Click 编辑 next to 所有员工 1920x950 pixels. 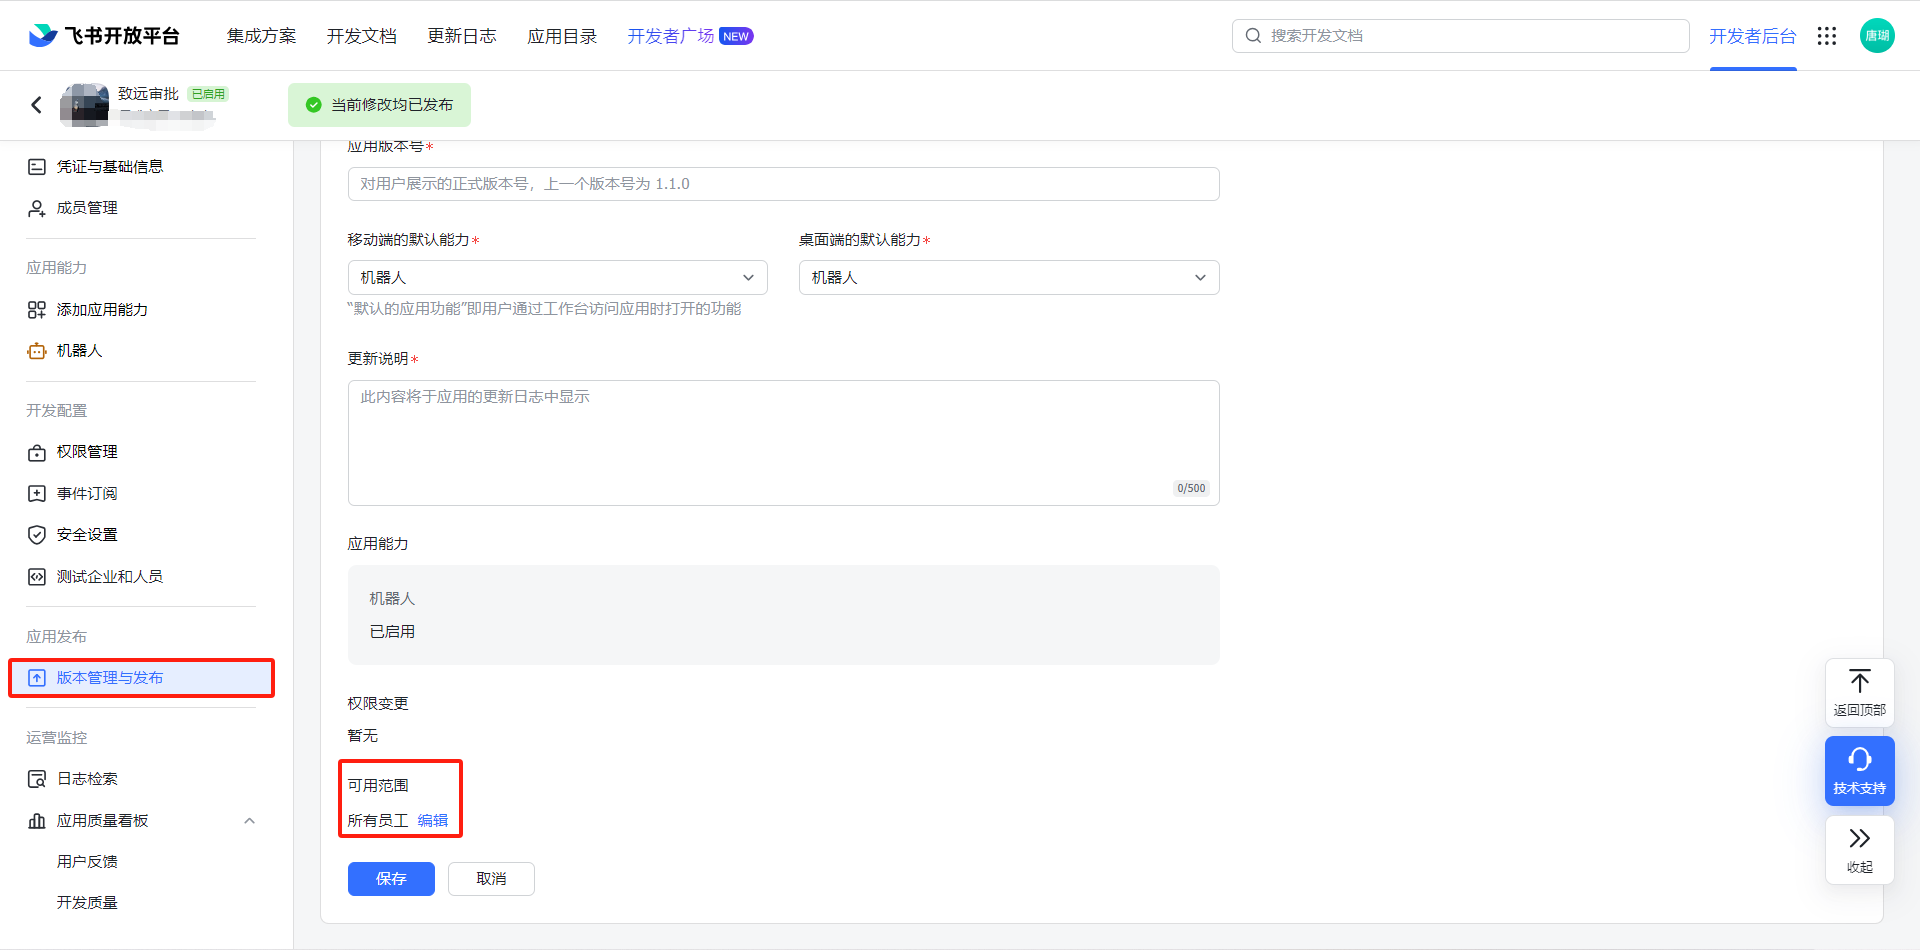point(433,819)
